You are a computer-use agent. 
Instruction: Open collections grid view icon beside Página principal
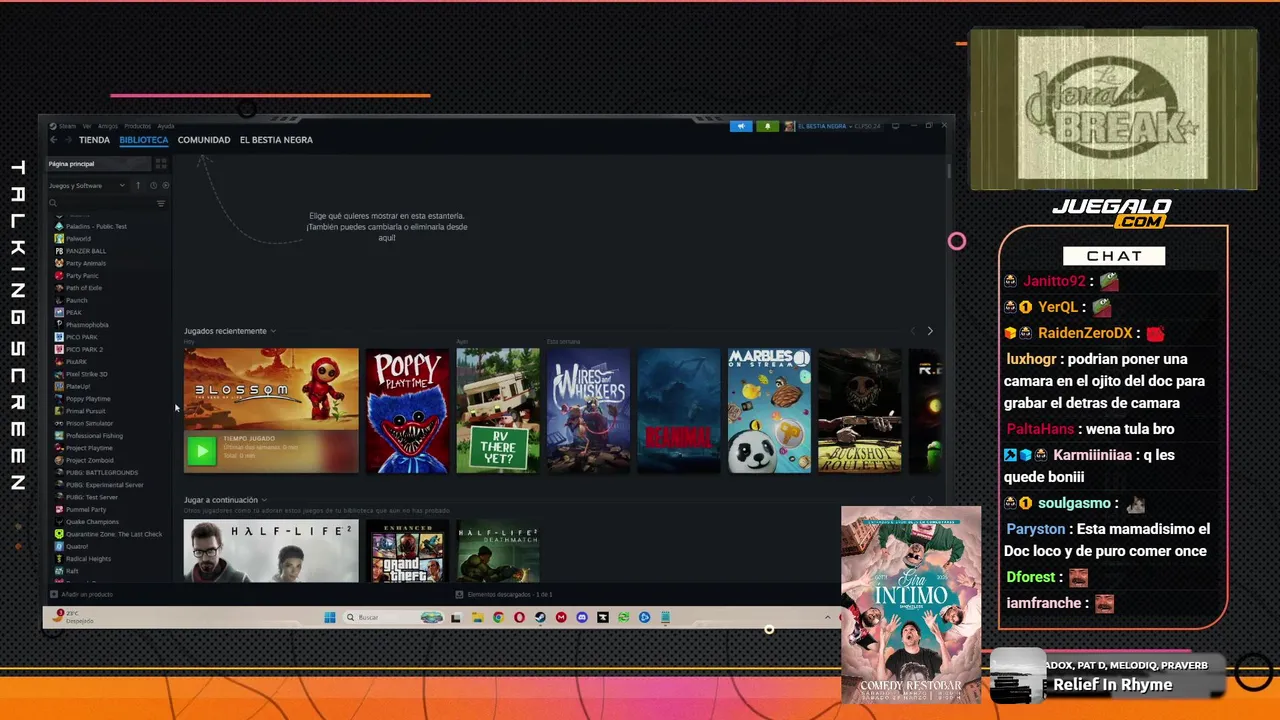pyautogui.click(x=161, y=164)
